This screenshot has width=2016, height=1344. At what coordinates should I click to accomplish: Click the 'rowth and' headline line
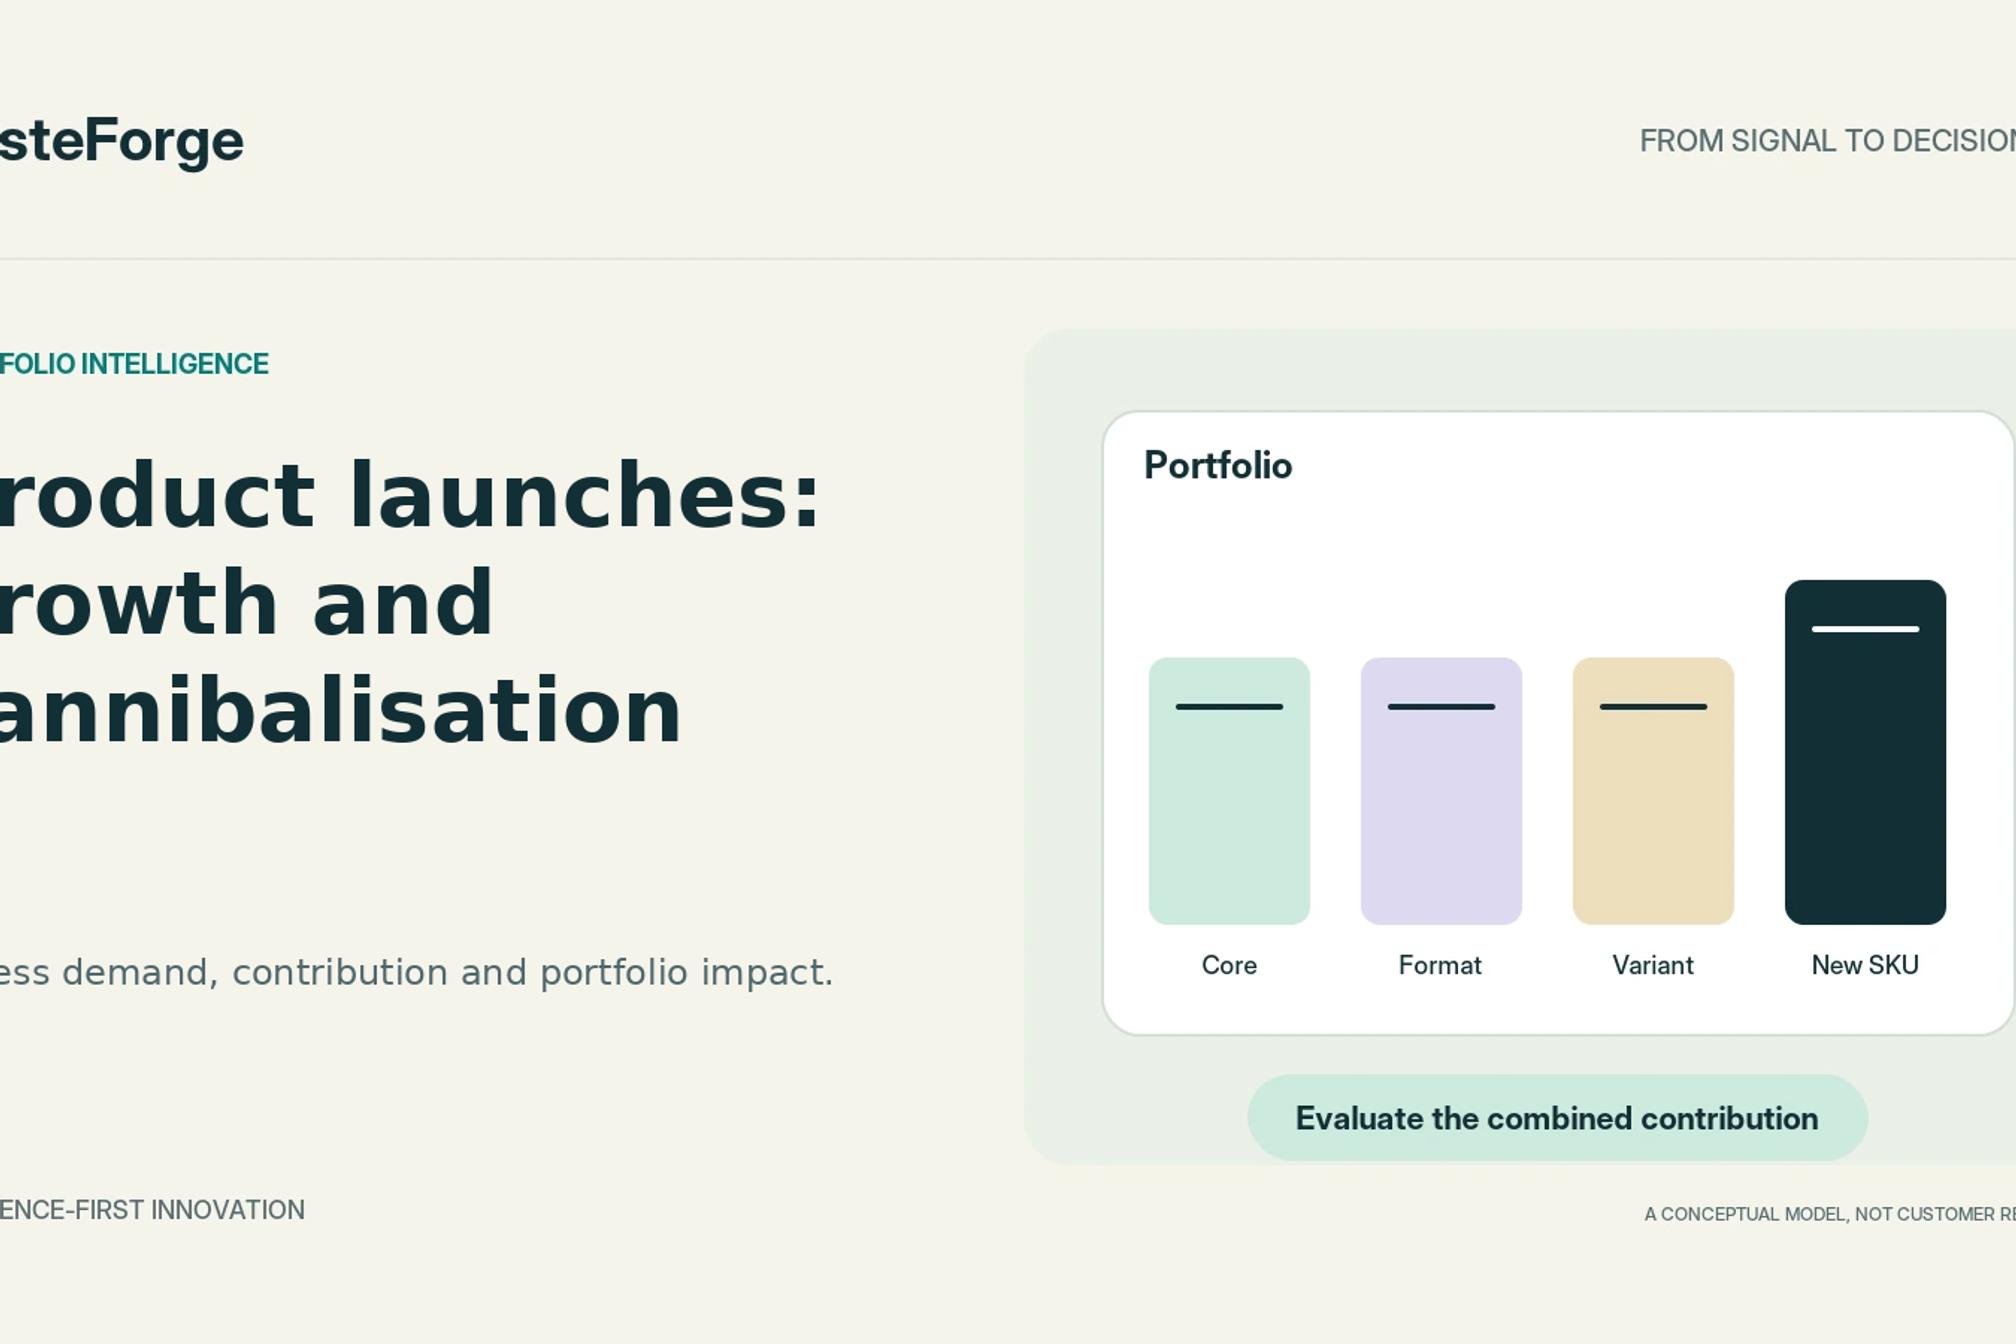click(x=247, y=603)
